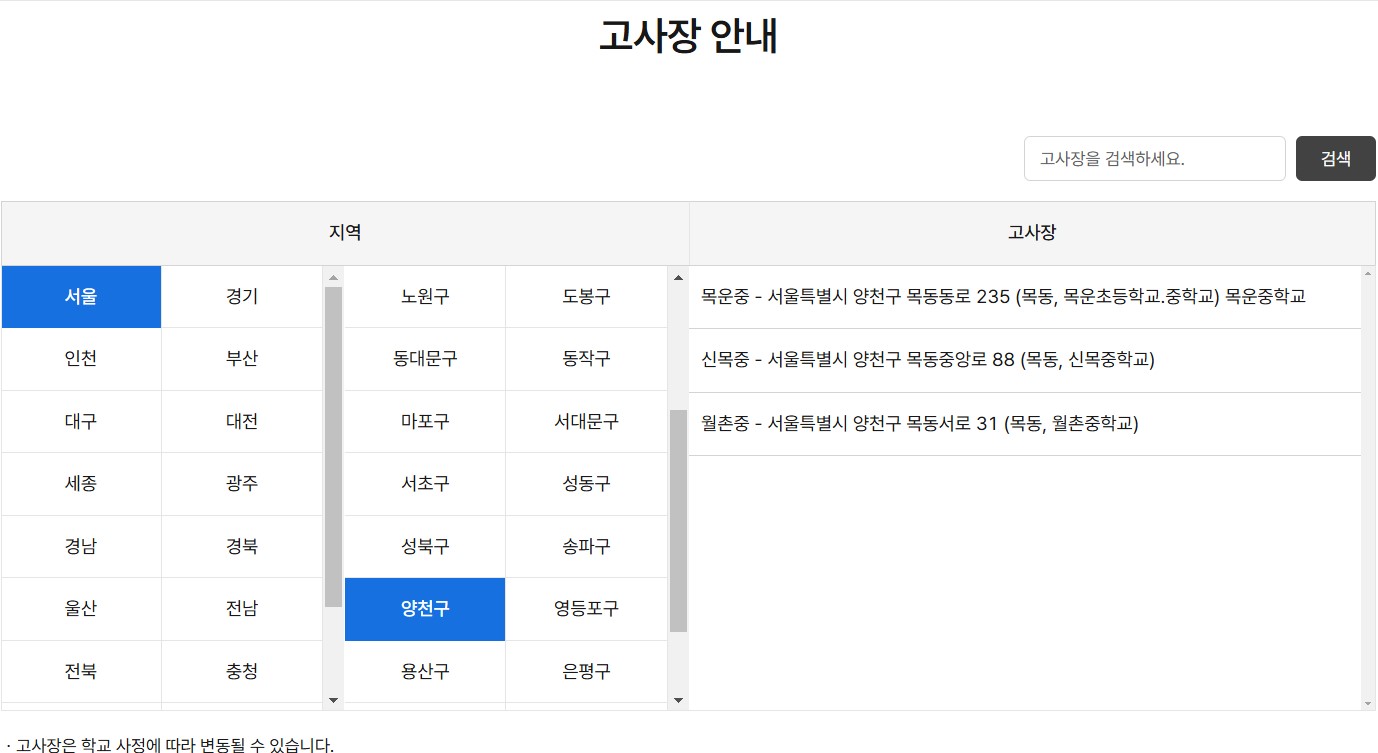Screen dimensions: 1378x753
Task: Select the 충청 region
Action: click(241, 671)
